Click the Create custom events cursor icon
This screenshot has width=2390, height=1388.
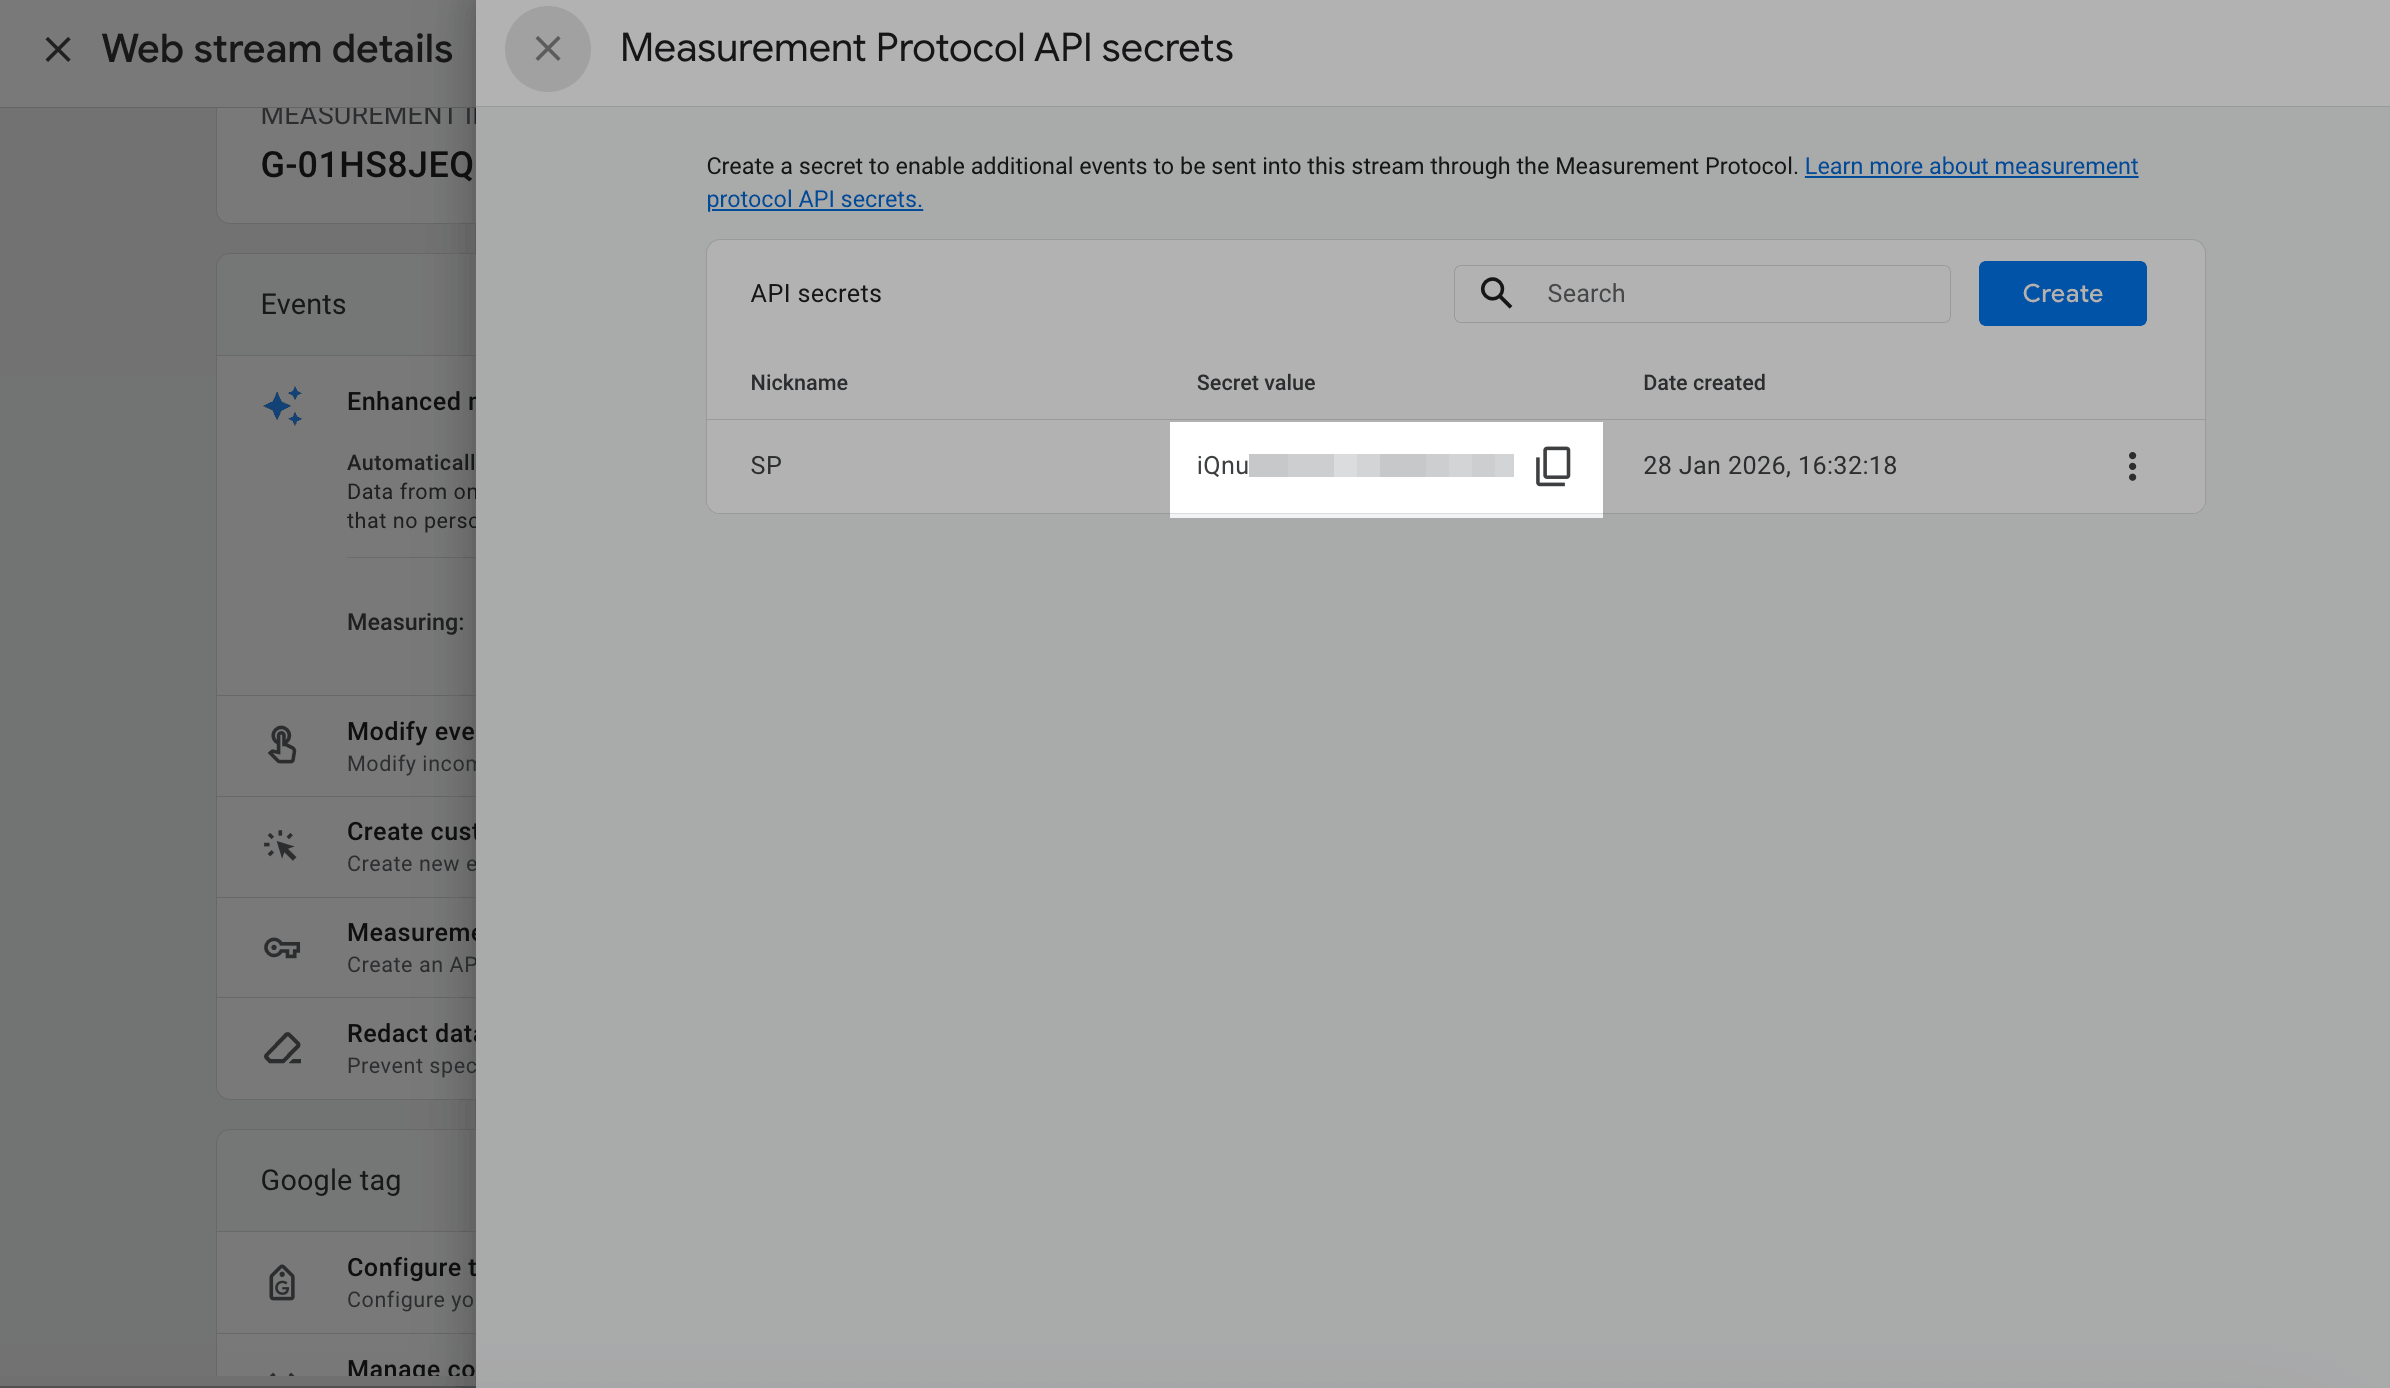pos(281,846)
